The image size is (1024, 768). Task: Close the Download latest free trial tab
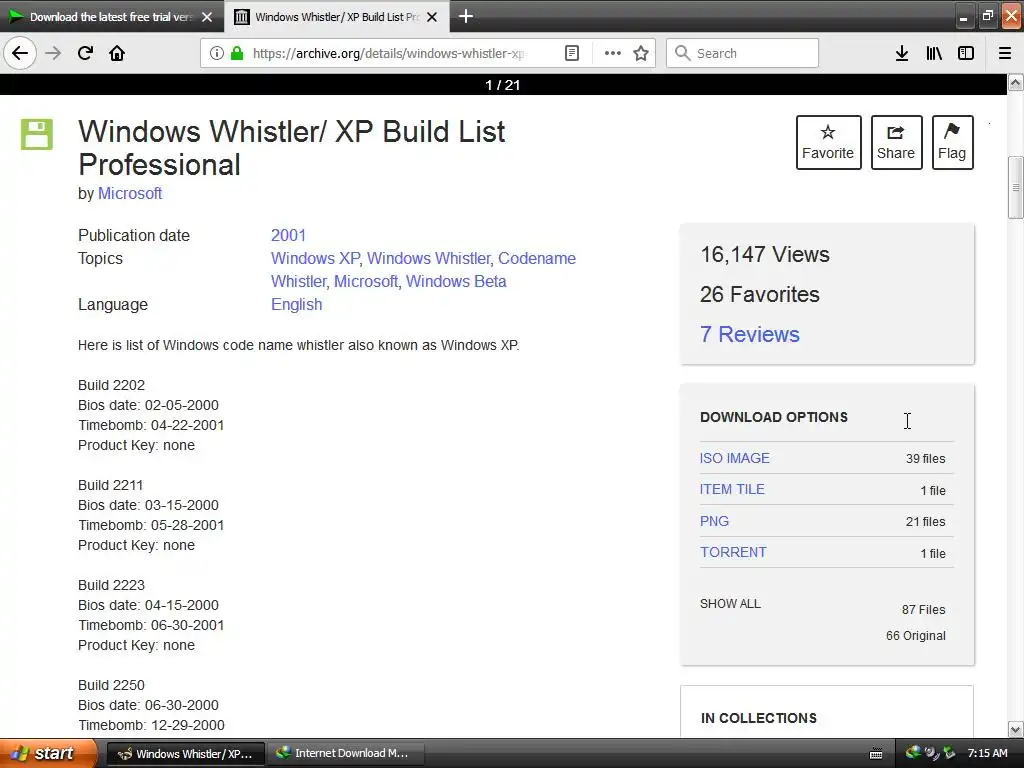[x=206, y=17]
